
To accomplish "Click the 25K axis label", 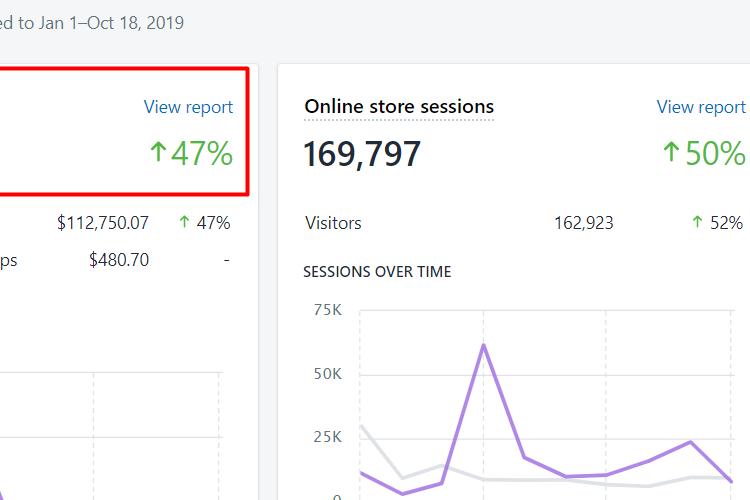I will point(328,437).
